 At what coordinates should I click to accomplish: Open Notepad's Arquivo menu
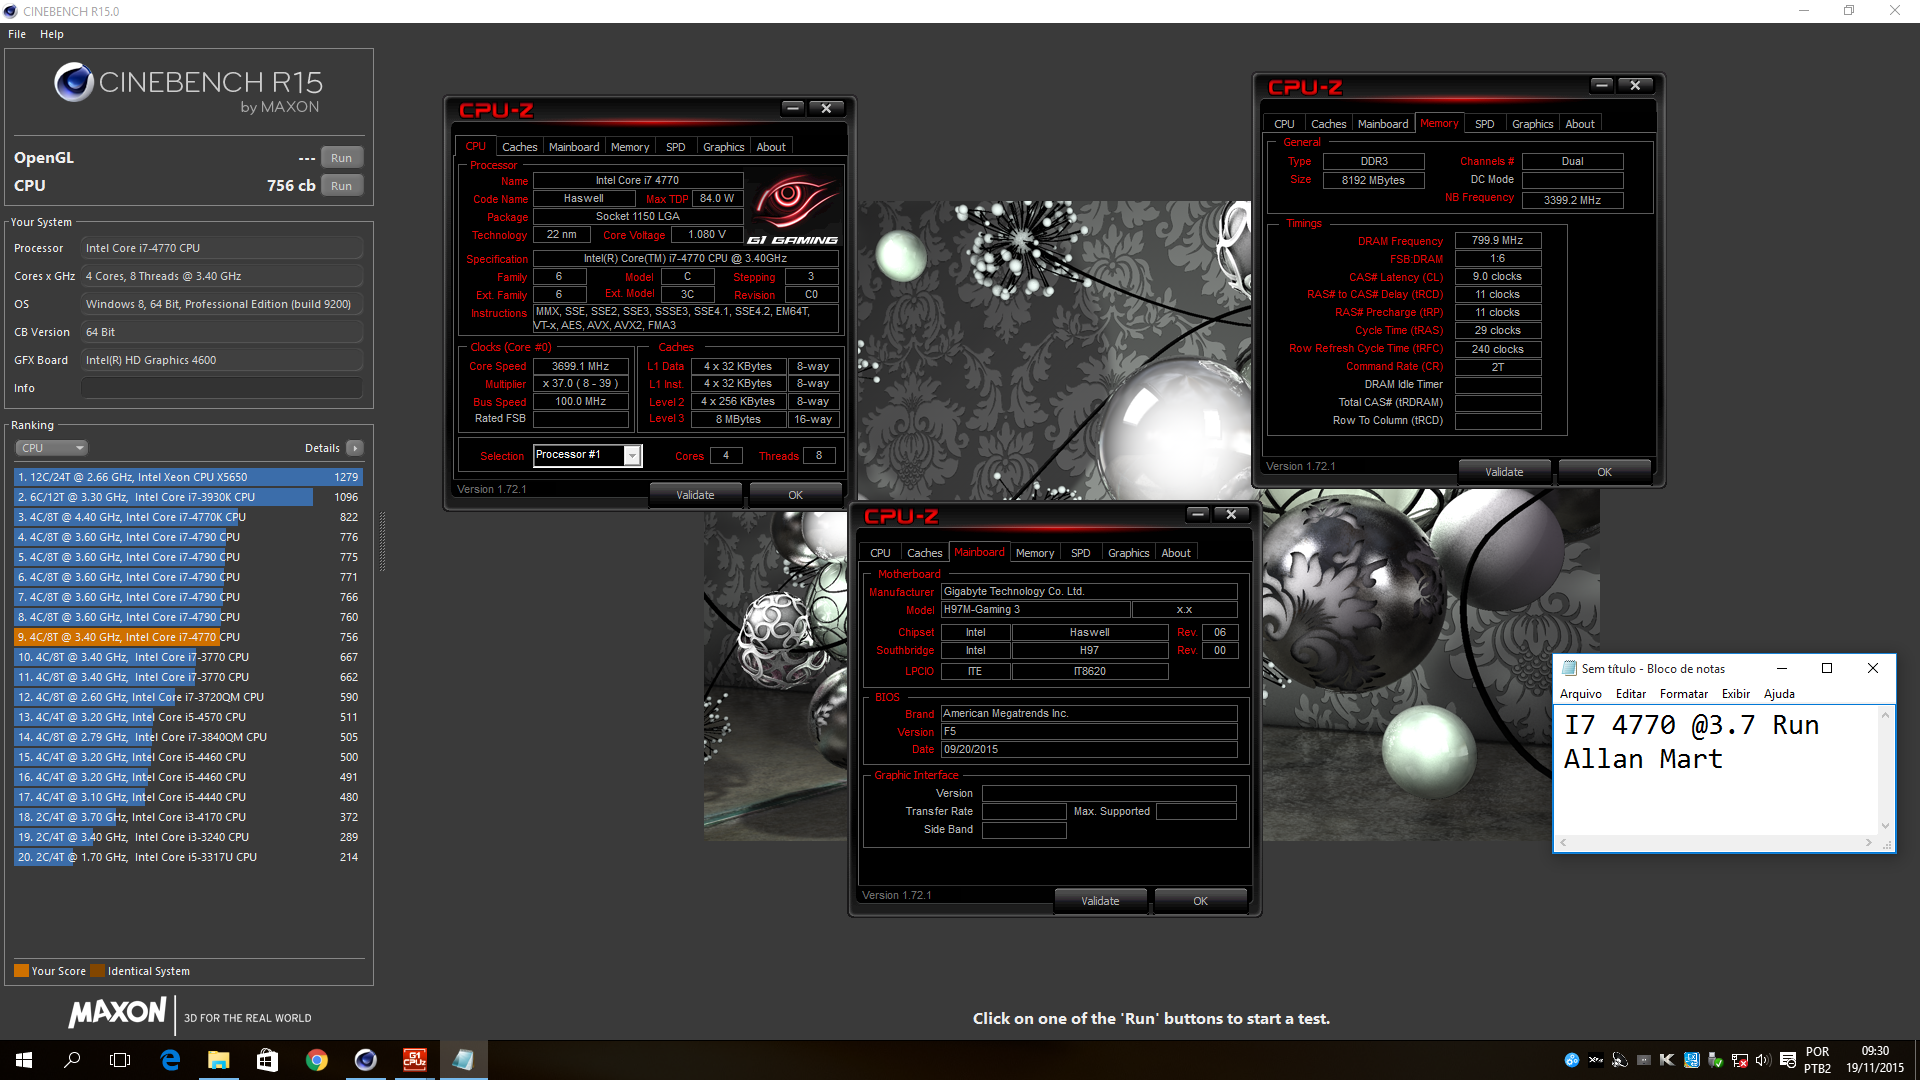click(x=1580, y=694)
